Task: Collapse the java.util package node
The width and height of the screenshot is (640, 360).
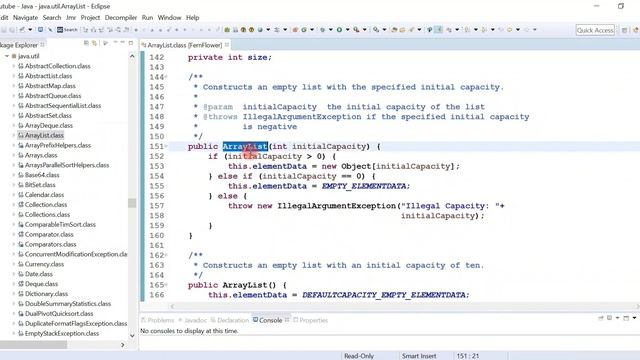Action: 7,56
